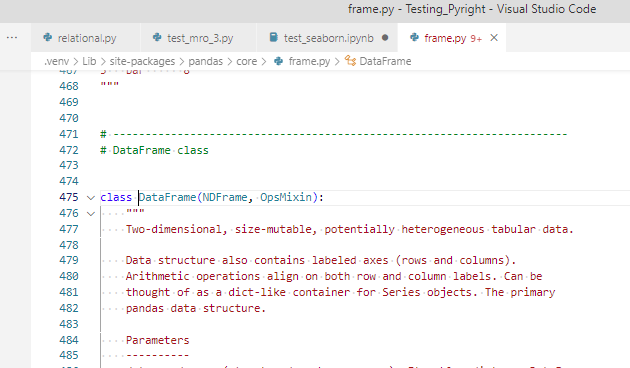Click Python icon on test_mro_3.py tab
The height and width of the screenshot is (368, 630).
pyautogui.click(x=157, y=37)
